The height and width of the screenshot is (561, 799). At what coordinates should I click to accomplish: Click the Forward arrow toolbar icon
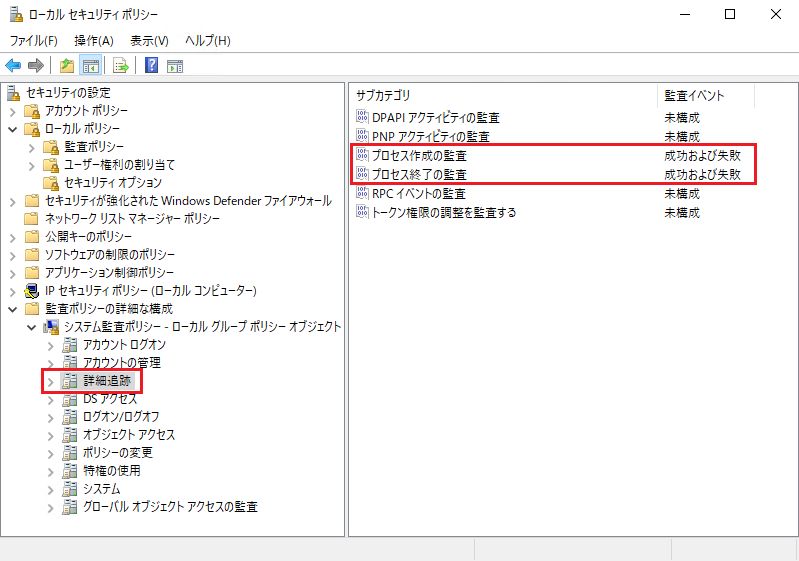[36, 66]
